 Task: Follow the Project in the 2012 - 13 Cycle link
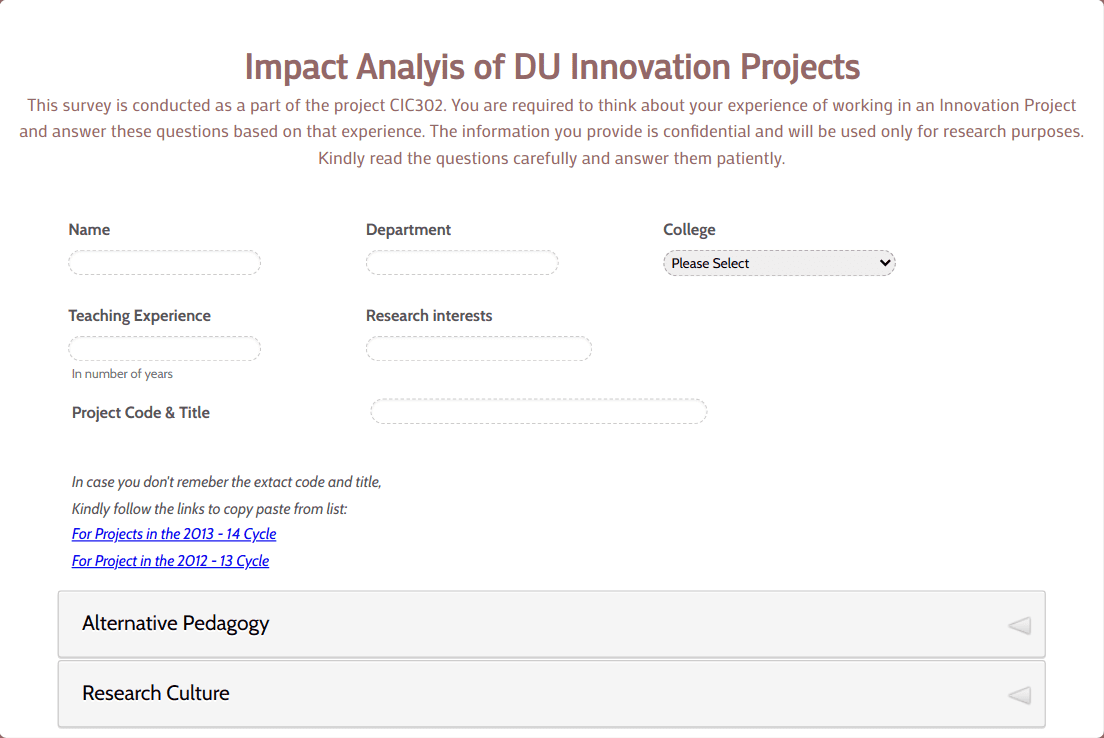click(x=170, y=560)
